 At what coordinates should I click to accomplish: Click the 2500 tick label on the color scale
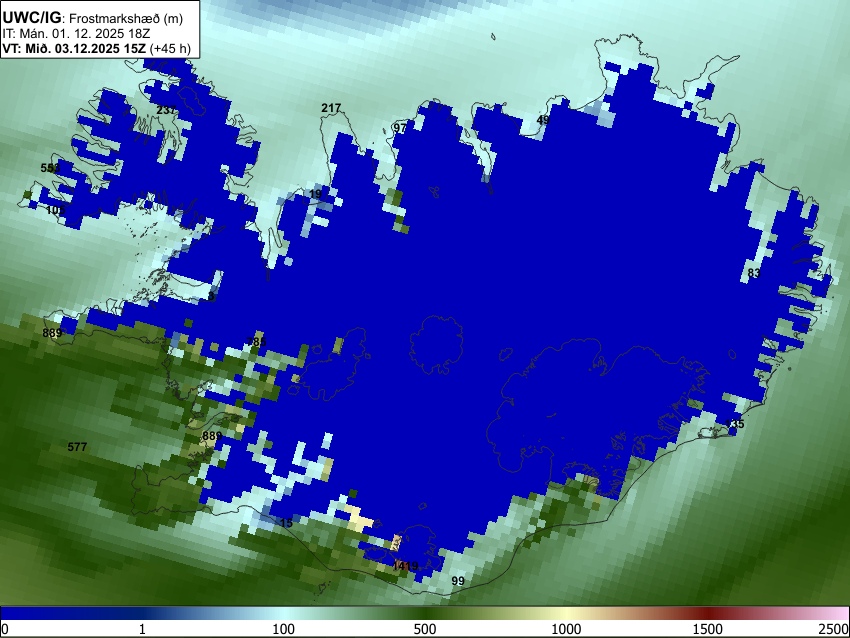pyautogui.click(x=834, y=629)
